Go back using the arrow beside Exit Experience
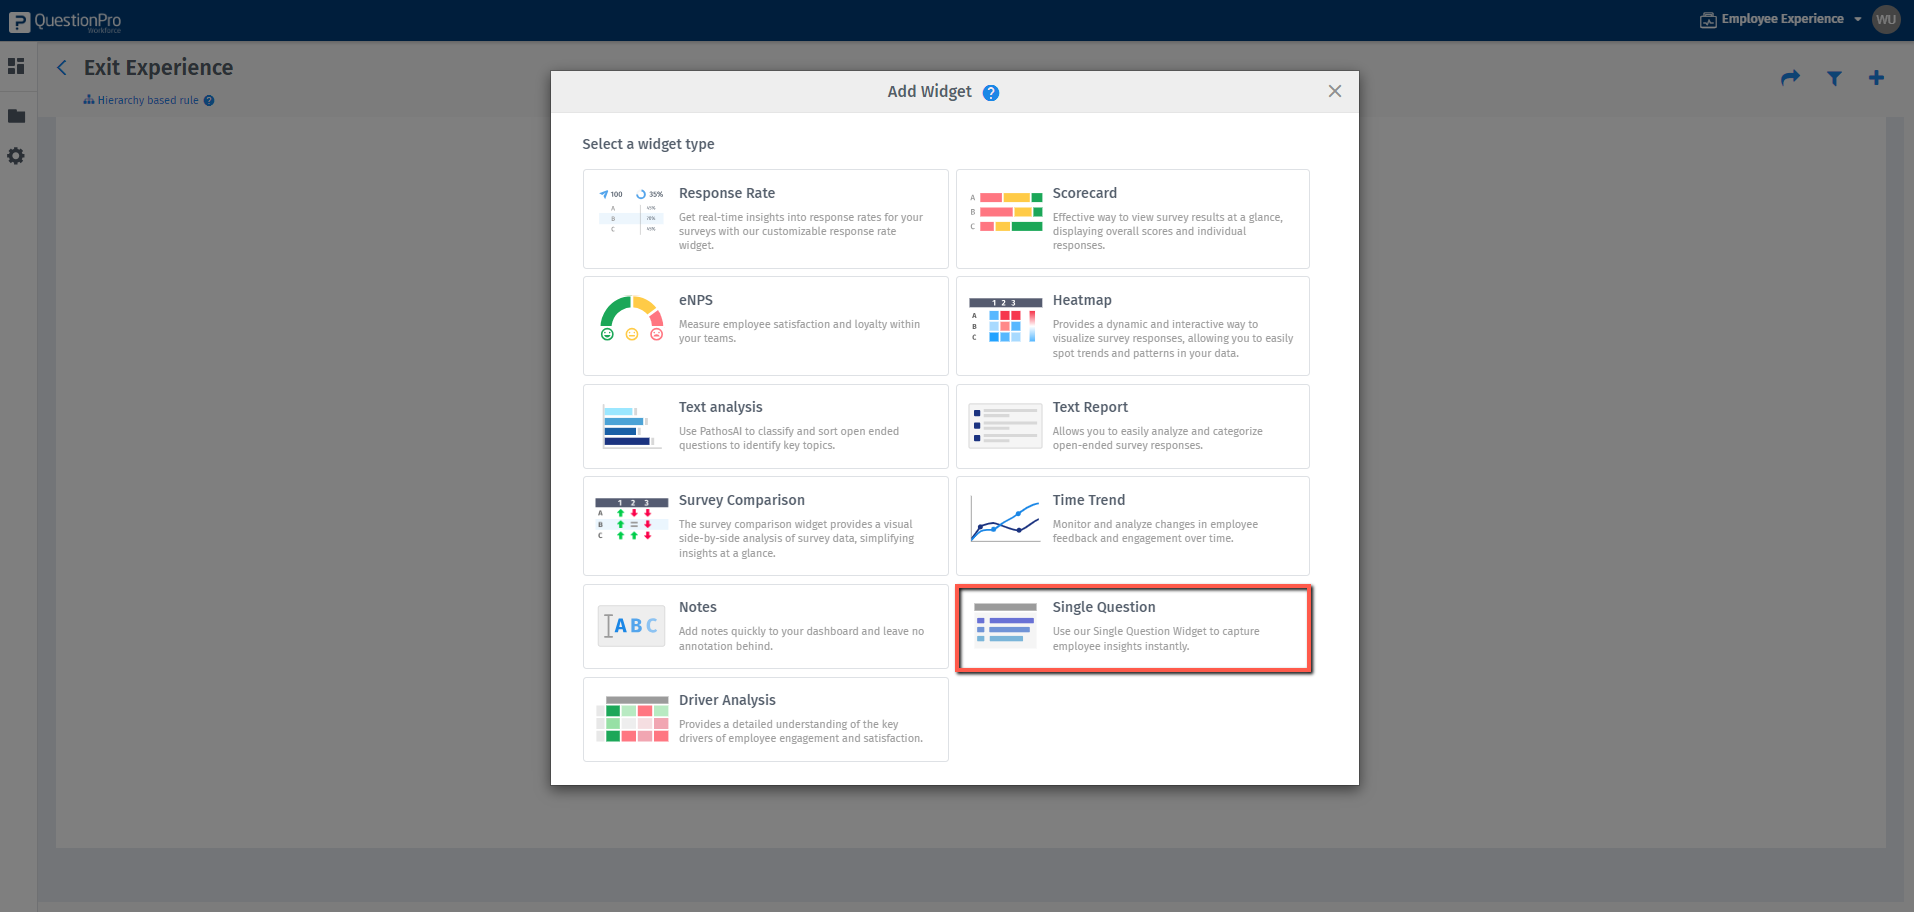 coord(62,67)
